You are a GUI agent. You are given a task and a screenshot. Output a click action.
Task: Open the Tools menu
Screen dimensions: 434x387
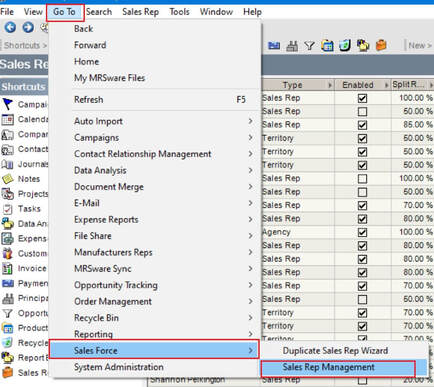pyautogui.click(x=179, y=12)
